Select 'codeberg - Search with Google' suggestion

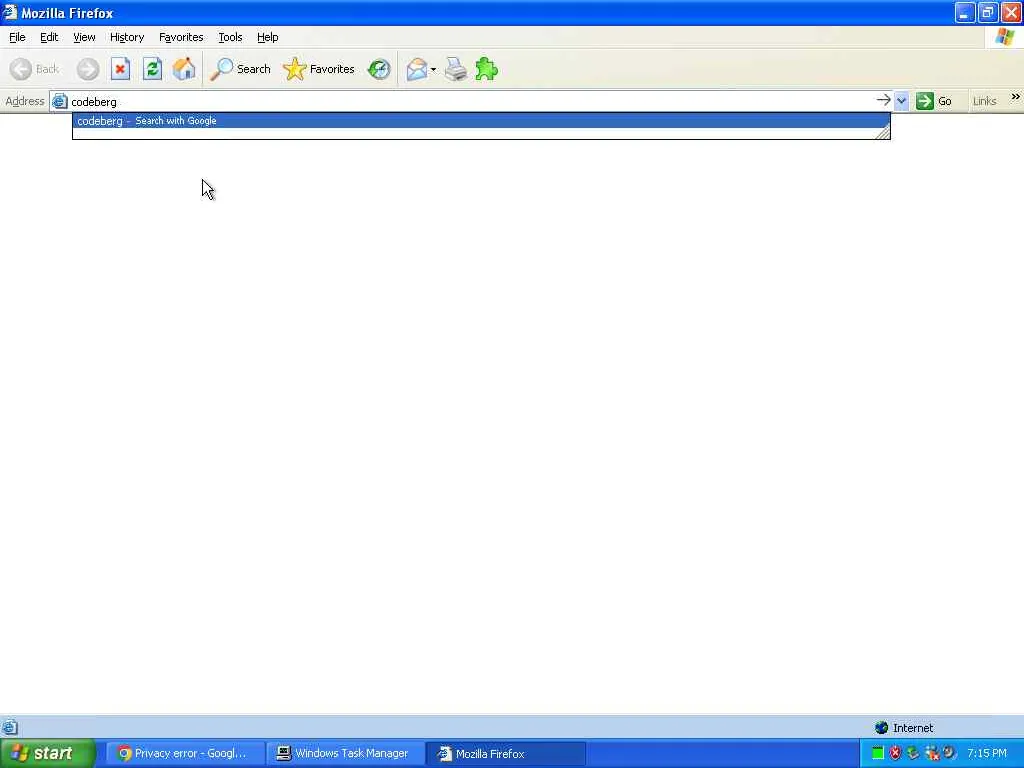[x=481, y=121]
